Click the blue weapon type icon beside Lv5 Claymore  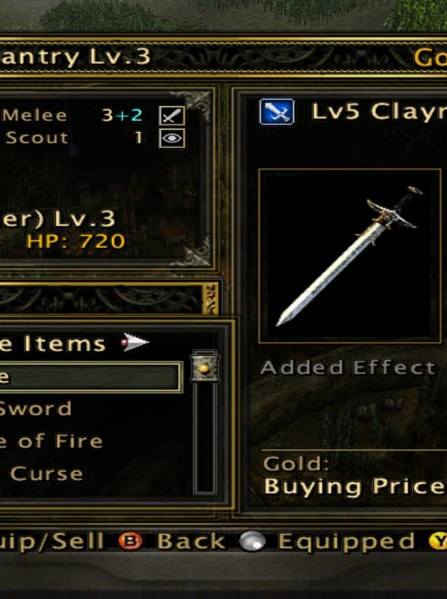pyautogui.click(x=277, y=112)
